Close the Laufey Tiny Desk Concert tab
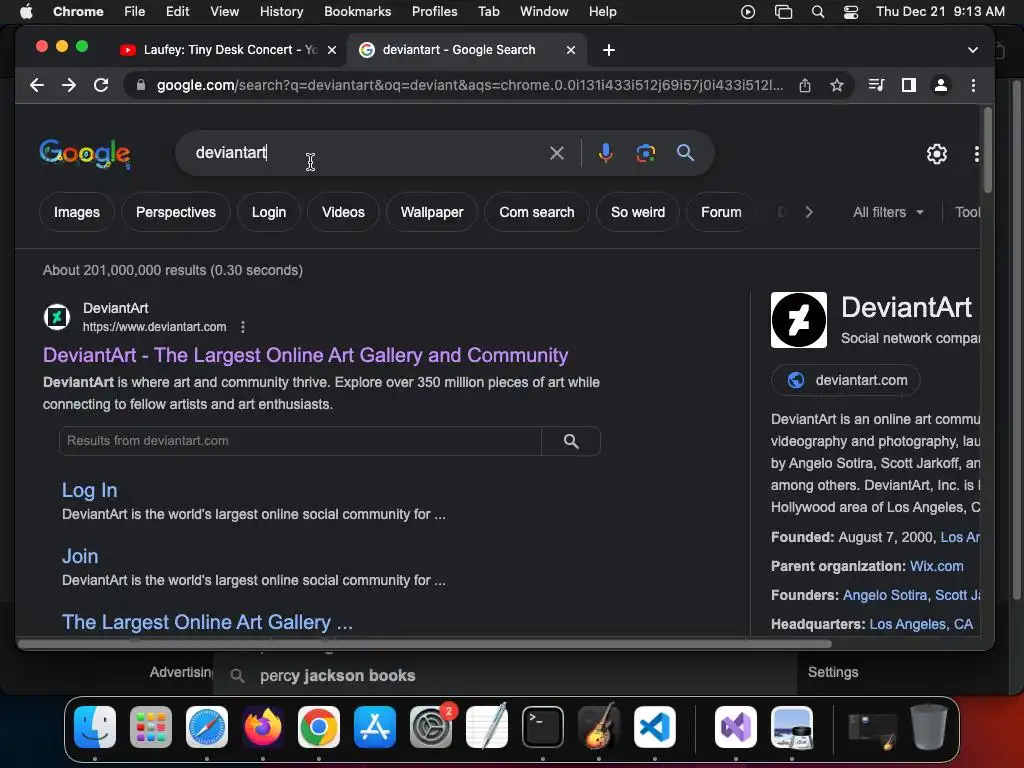The width and height of the screenshot is (1024, 768). pyautogui.click(x=332, y=50)
